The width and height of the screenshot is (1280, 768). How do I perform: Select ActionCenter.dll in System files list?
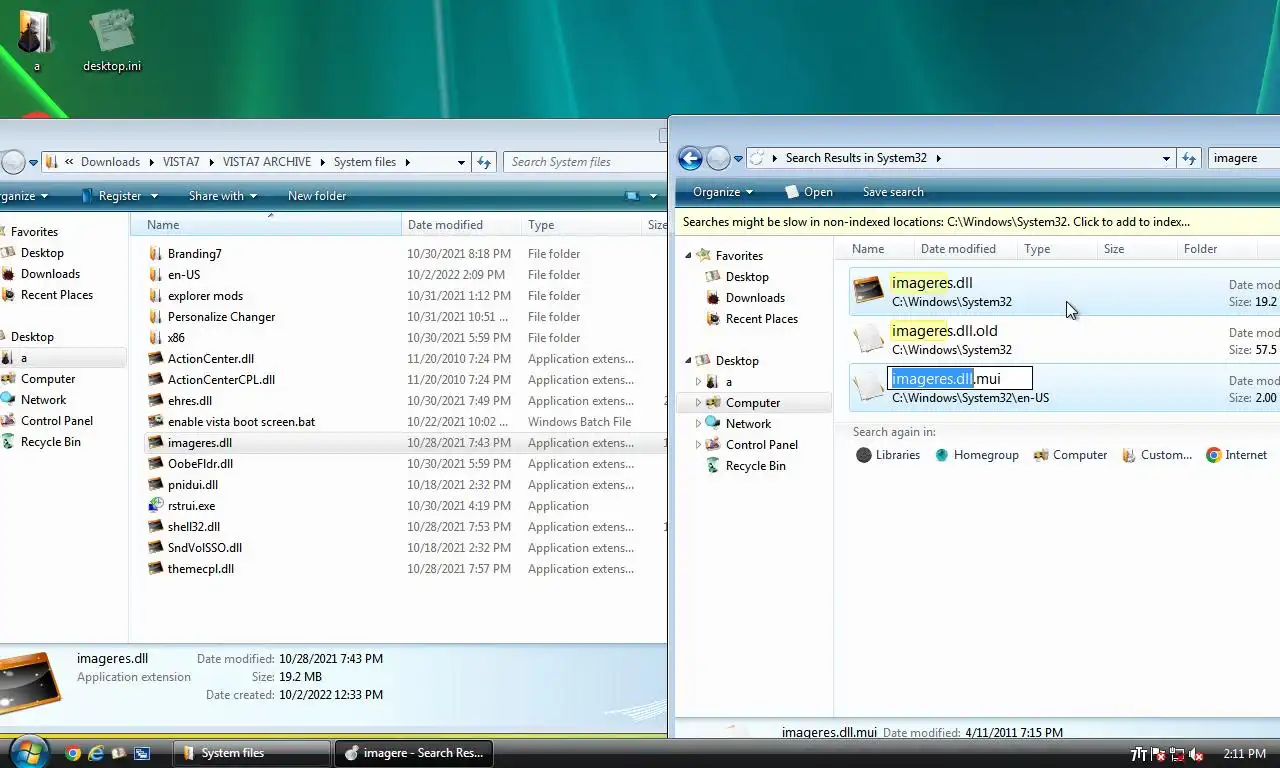click(x=210, y=359)
